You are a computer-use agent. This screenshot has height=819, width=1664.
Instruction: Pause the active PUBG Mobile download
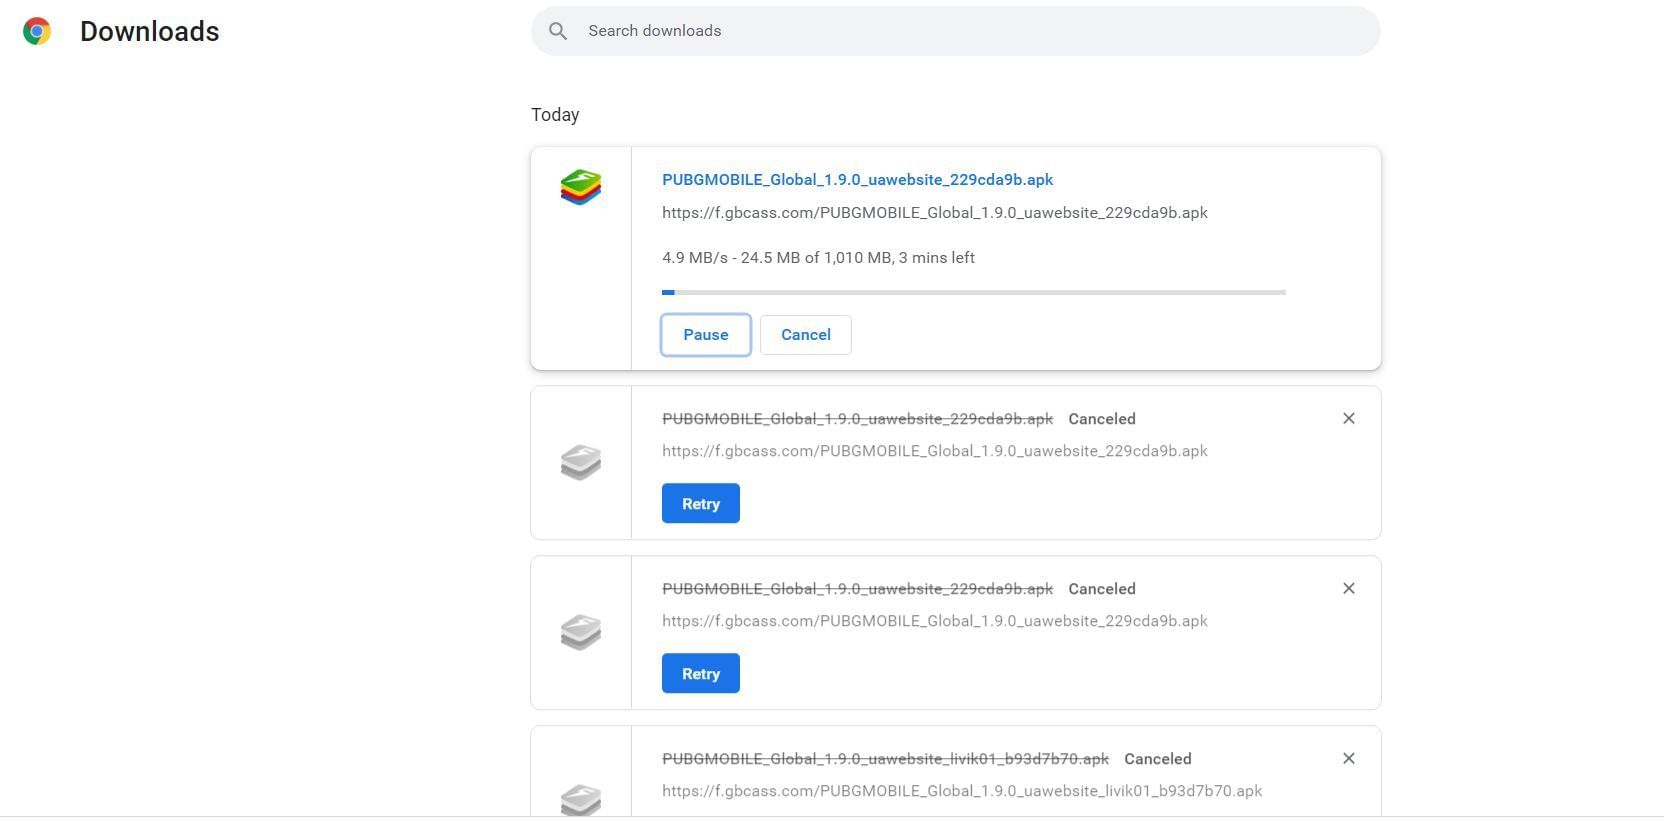click(705, 335)
